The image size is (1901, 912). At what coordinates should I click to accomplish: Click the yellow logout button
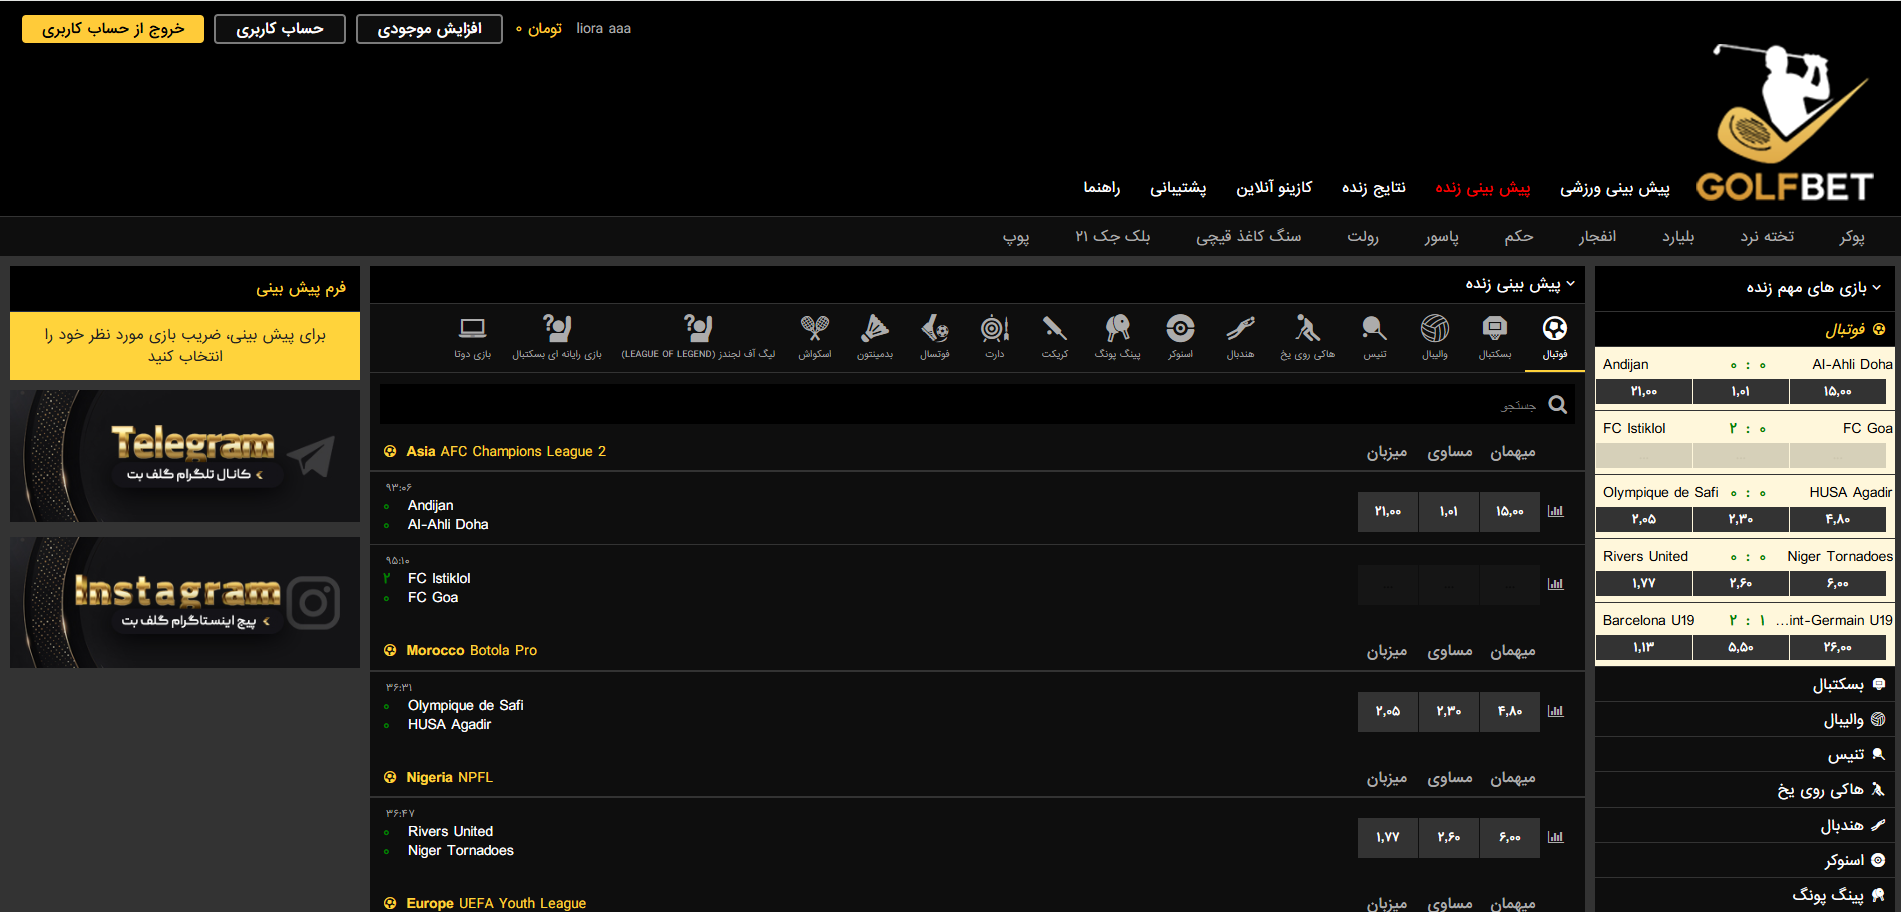point(113,29)
